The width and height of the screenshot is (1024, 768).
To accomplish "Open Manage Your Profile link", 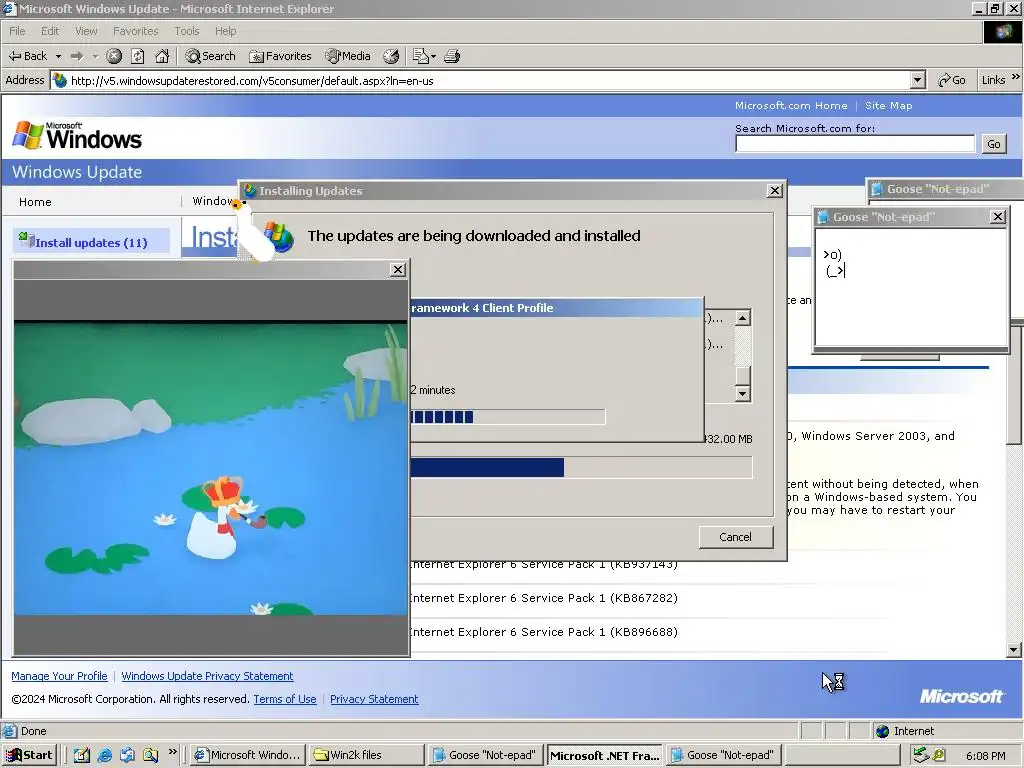I will (59, 676).
